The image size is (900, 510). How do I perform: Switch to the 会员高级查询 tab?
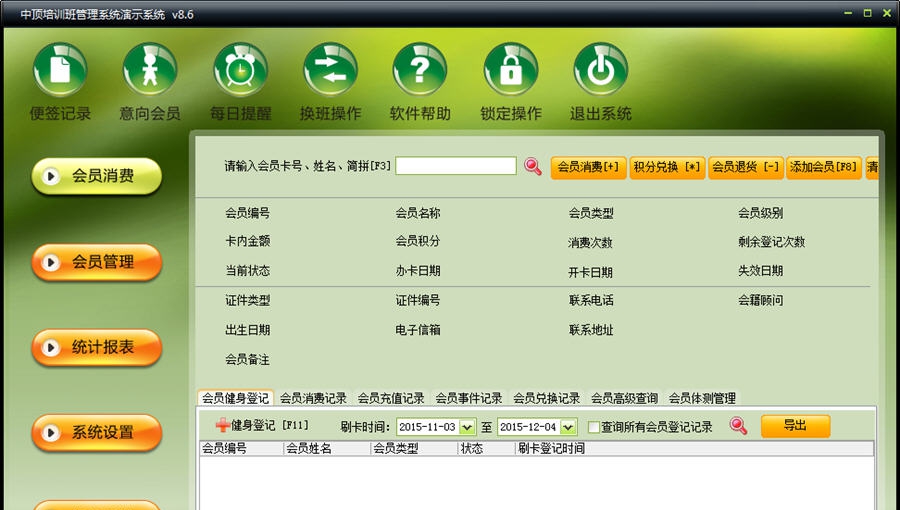(x=624, y=398)
